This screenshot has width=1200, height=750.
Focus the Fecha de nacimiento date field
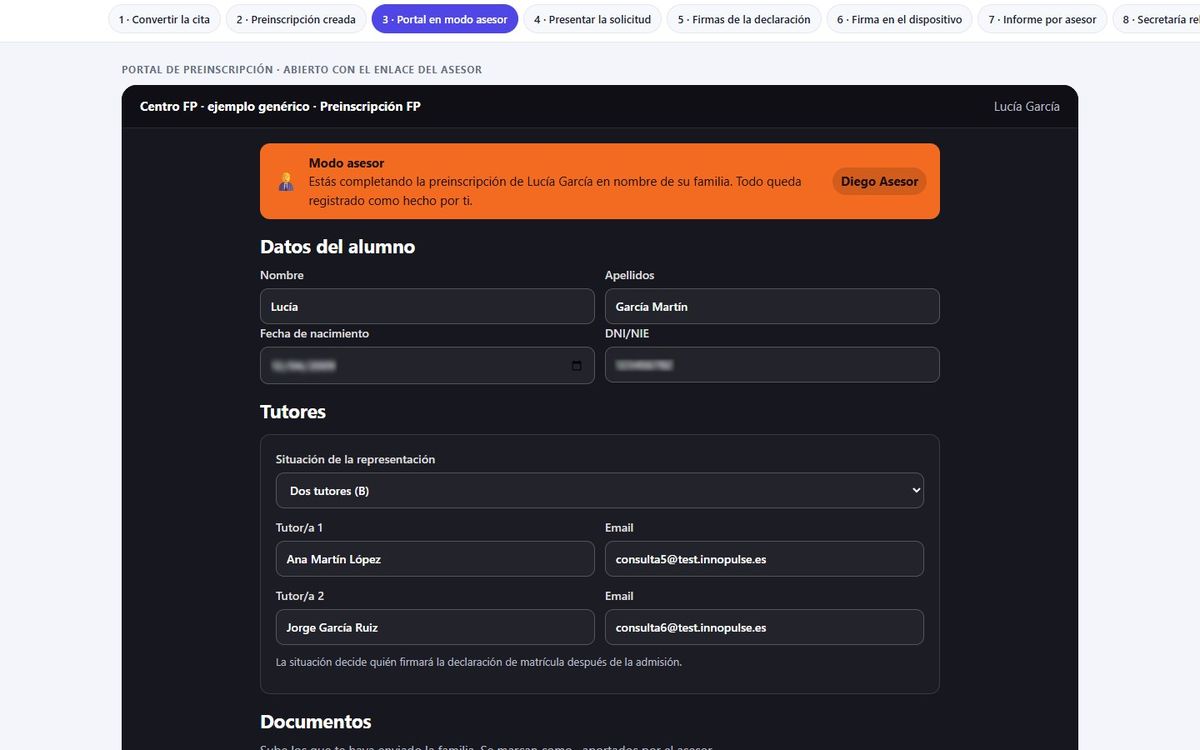click(x=427, y=365)
